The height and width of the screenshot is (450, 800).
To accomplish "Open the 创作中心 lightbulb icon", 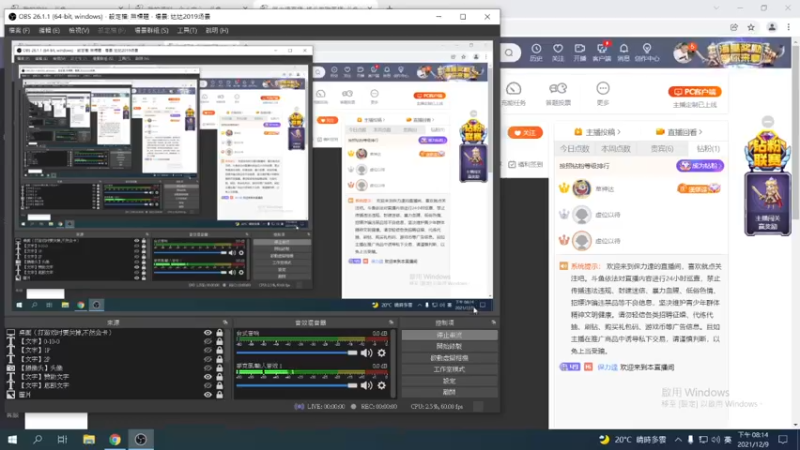I will (647, 52).
